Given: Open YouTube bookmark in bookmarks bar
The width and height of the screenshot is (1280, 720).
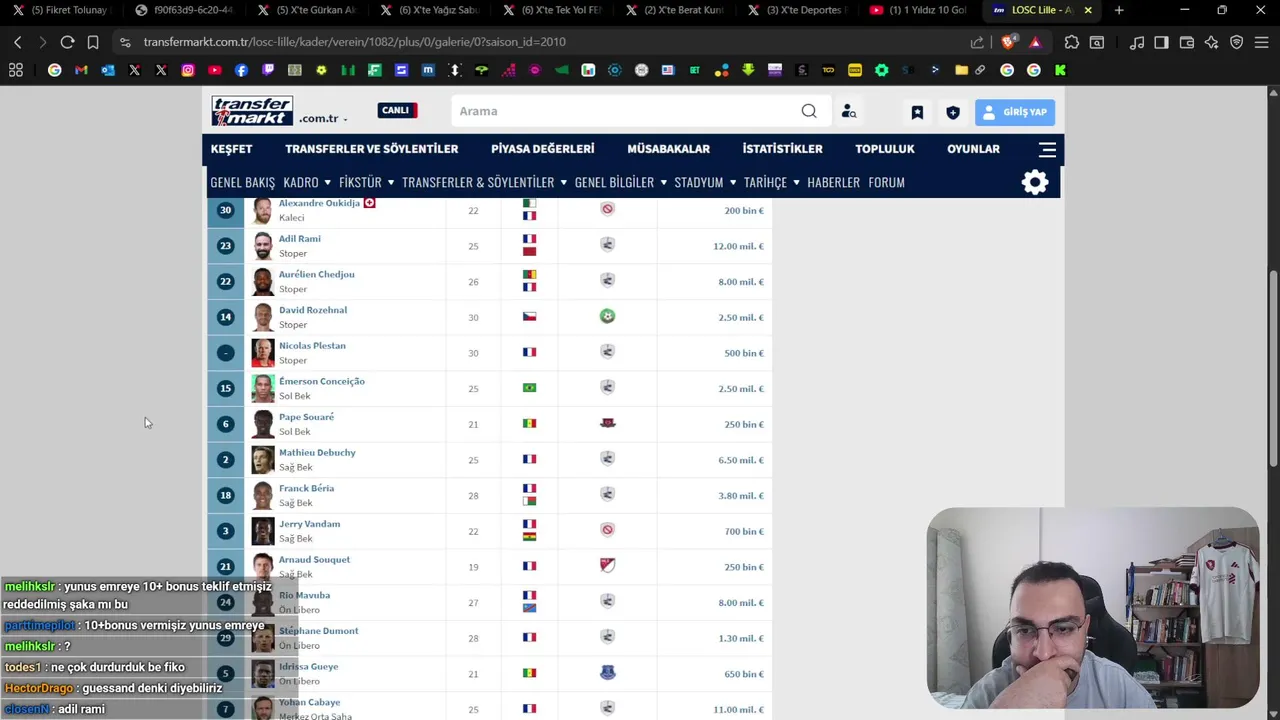Looking at the screenshot, I should coord(215,70).
